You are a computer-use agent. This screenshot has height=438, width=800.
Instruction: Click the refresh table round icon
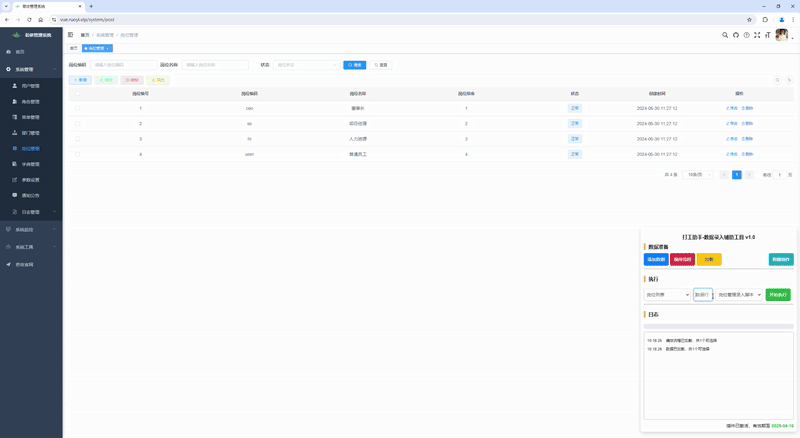click(788, 80)
